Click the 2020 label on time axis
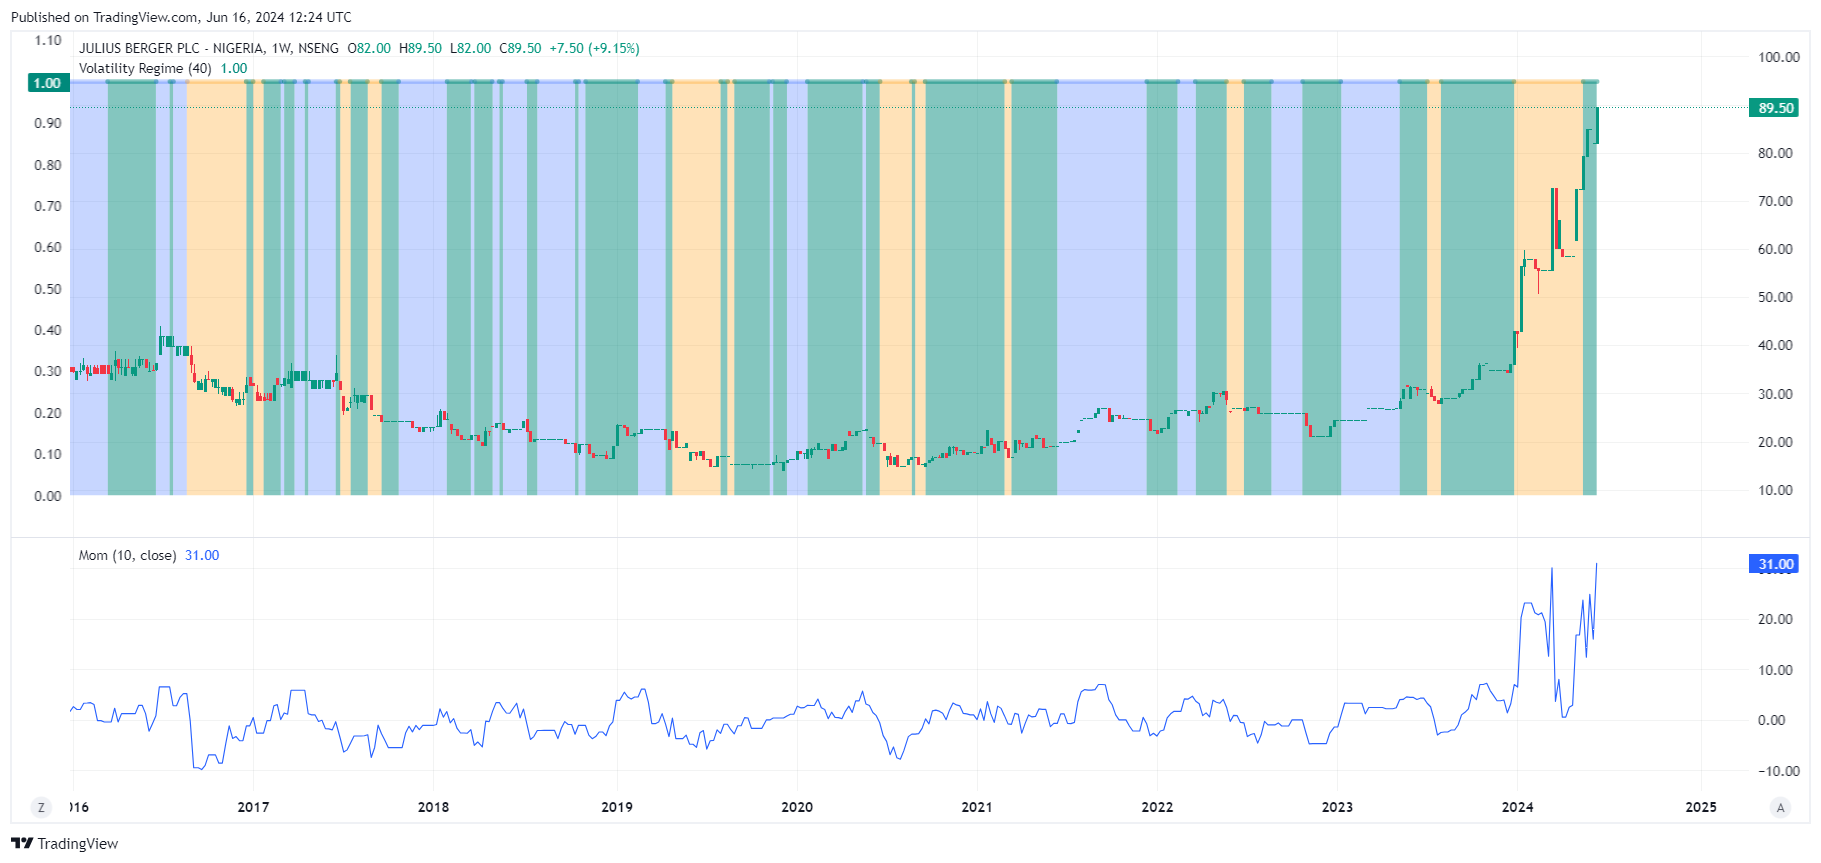This screenshot has width=1821, height=863. (797, 807)
